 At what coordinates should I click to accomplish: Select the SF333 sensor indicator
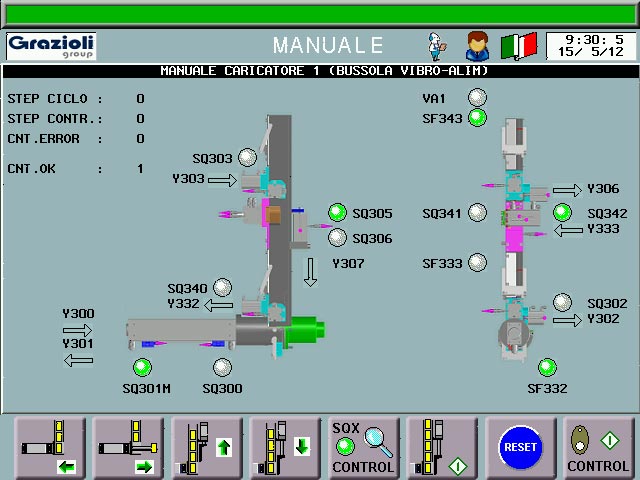tap(477, 262)
